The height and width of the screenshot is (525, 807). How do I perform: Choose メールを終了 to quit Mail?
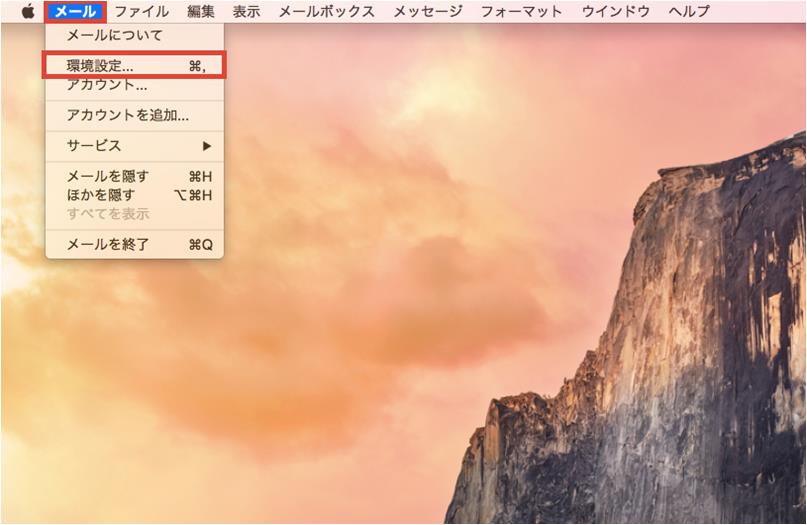[x=134, y=244]
